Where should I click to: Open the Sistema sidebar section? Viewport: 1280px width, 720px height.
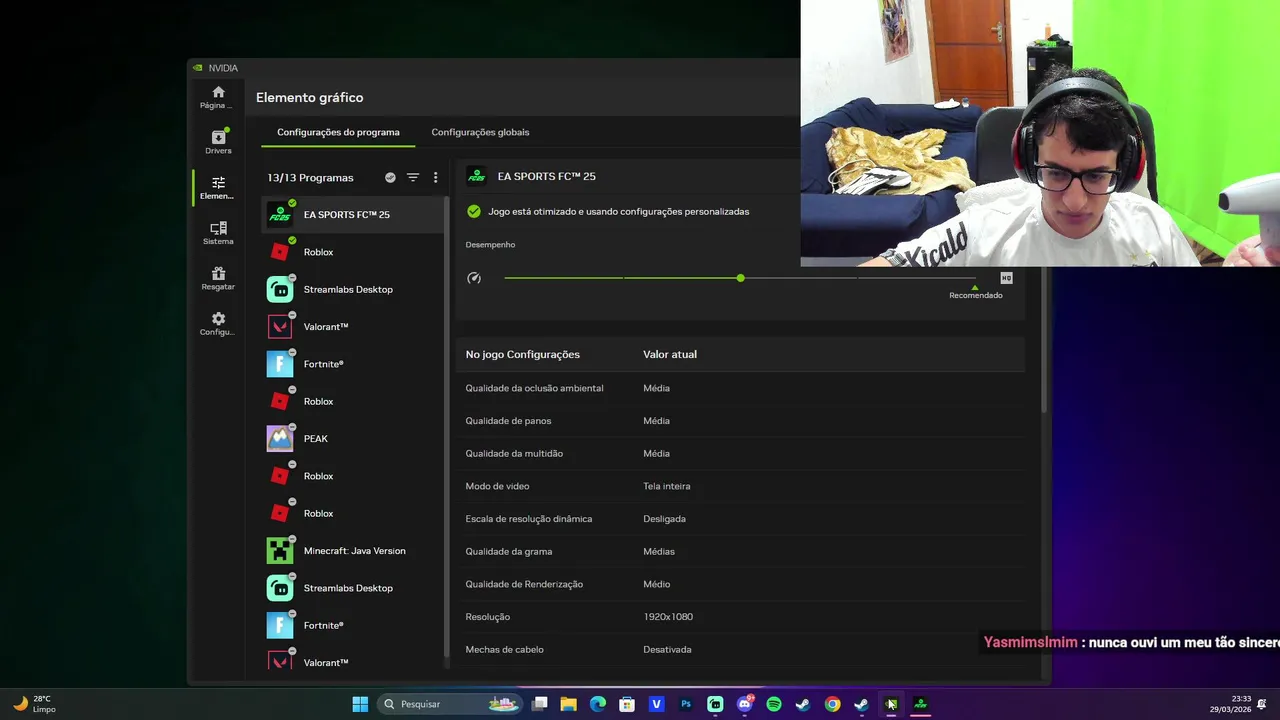(x=218, y=233)
